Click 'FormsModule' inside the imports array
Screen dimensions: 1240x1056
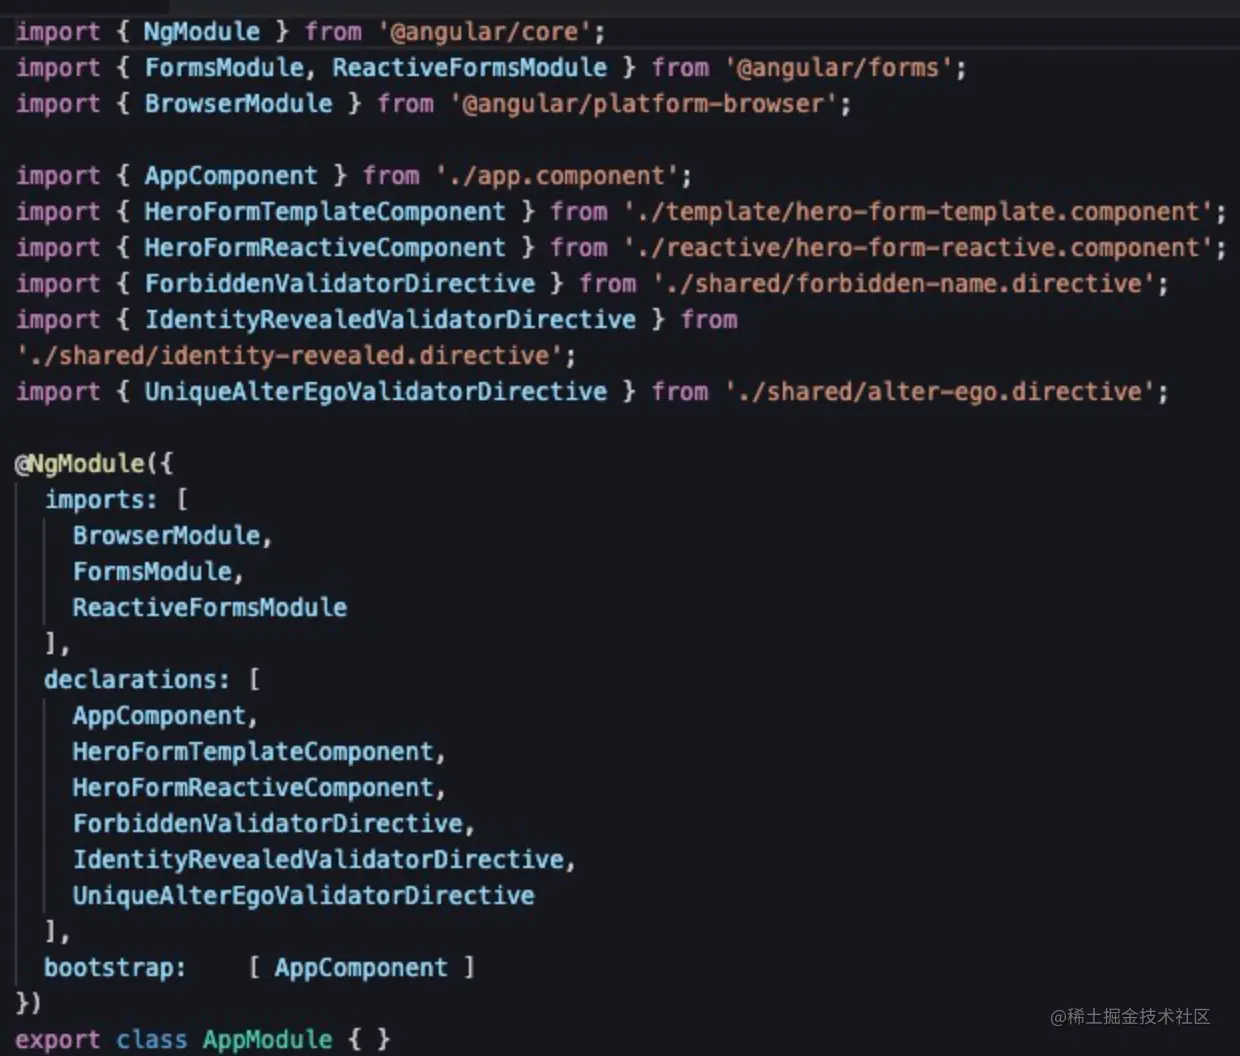click(x=152, y=572)
